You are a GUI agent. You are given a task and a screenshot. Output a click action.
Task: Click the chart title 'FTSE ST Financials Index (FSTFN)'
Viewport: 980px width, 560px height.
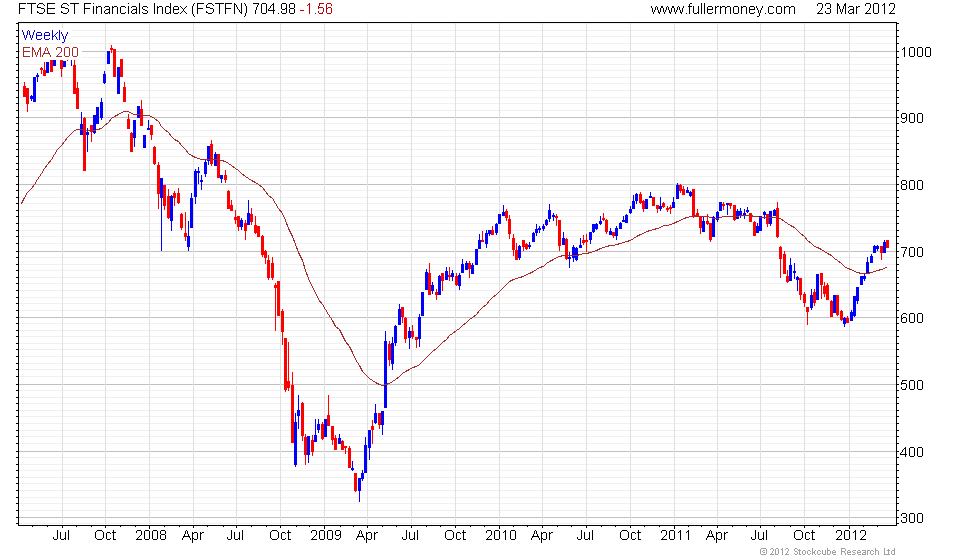pyautogui.click(x=132, y=9)
